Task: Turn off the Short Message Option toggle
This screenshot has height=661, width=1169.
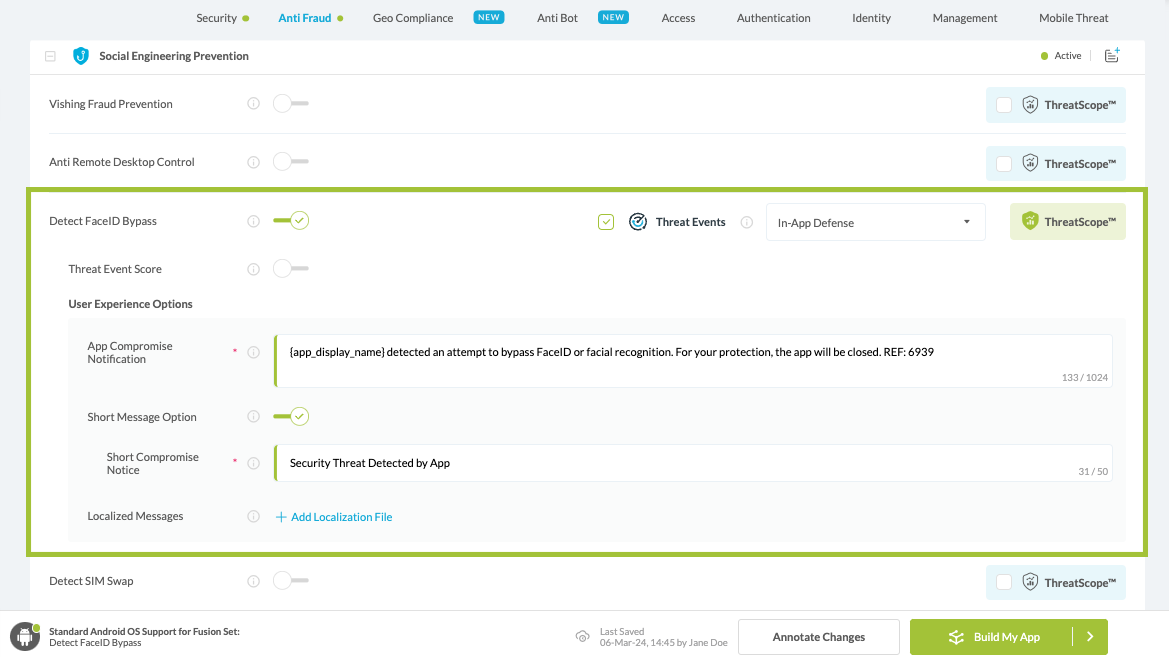Action: pos(291,417)
